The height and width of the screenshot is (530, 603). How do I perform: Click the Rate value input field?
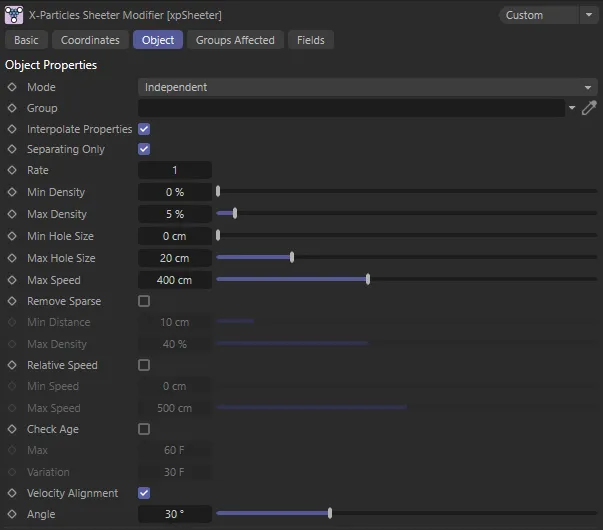pyautogui.click(x=174, y=170)
